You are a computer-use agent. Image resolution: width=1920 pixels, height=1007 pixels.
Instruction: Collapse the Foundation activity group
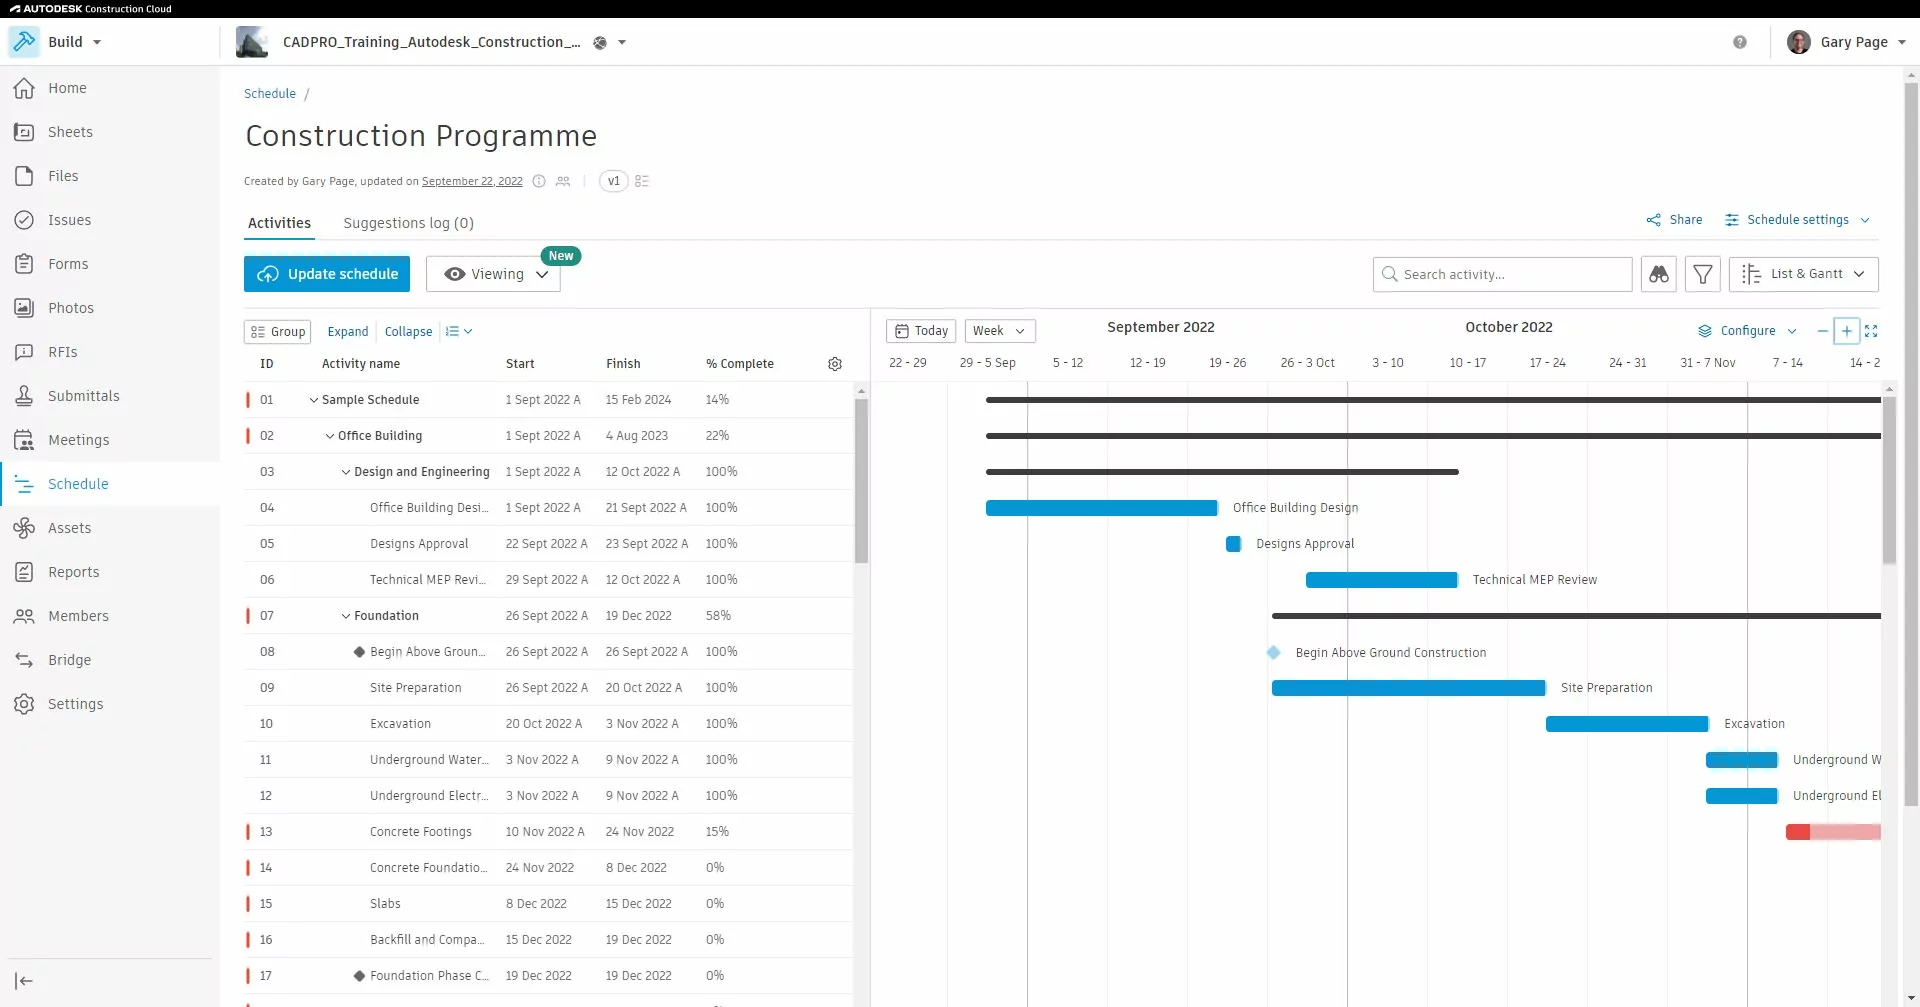click(346, 616)
